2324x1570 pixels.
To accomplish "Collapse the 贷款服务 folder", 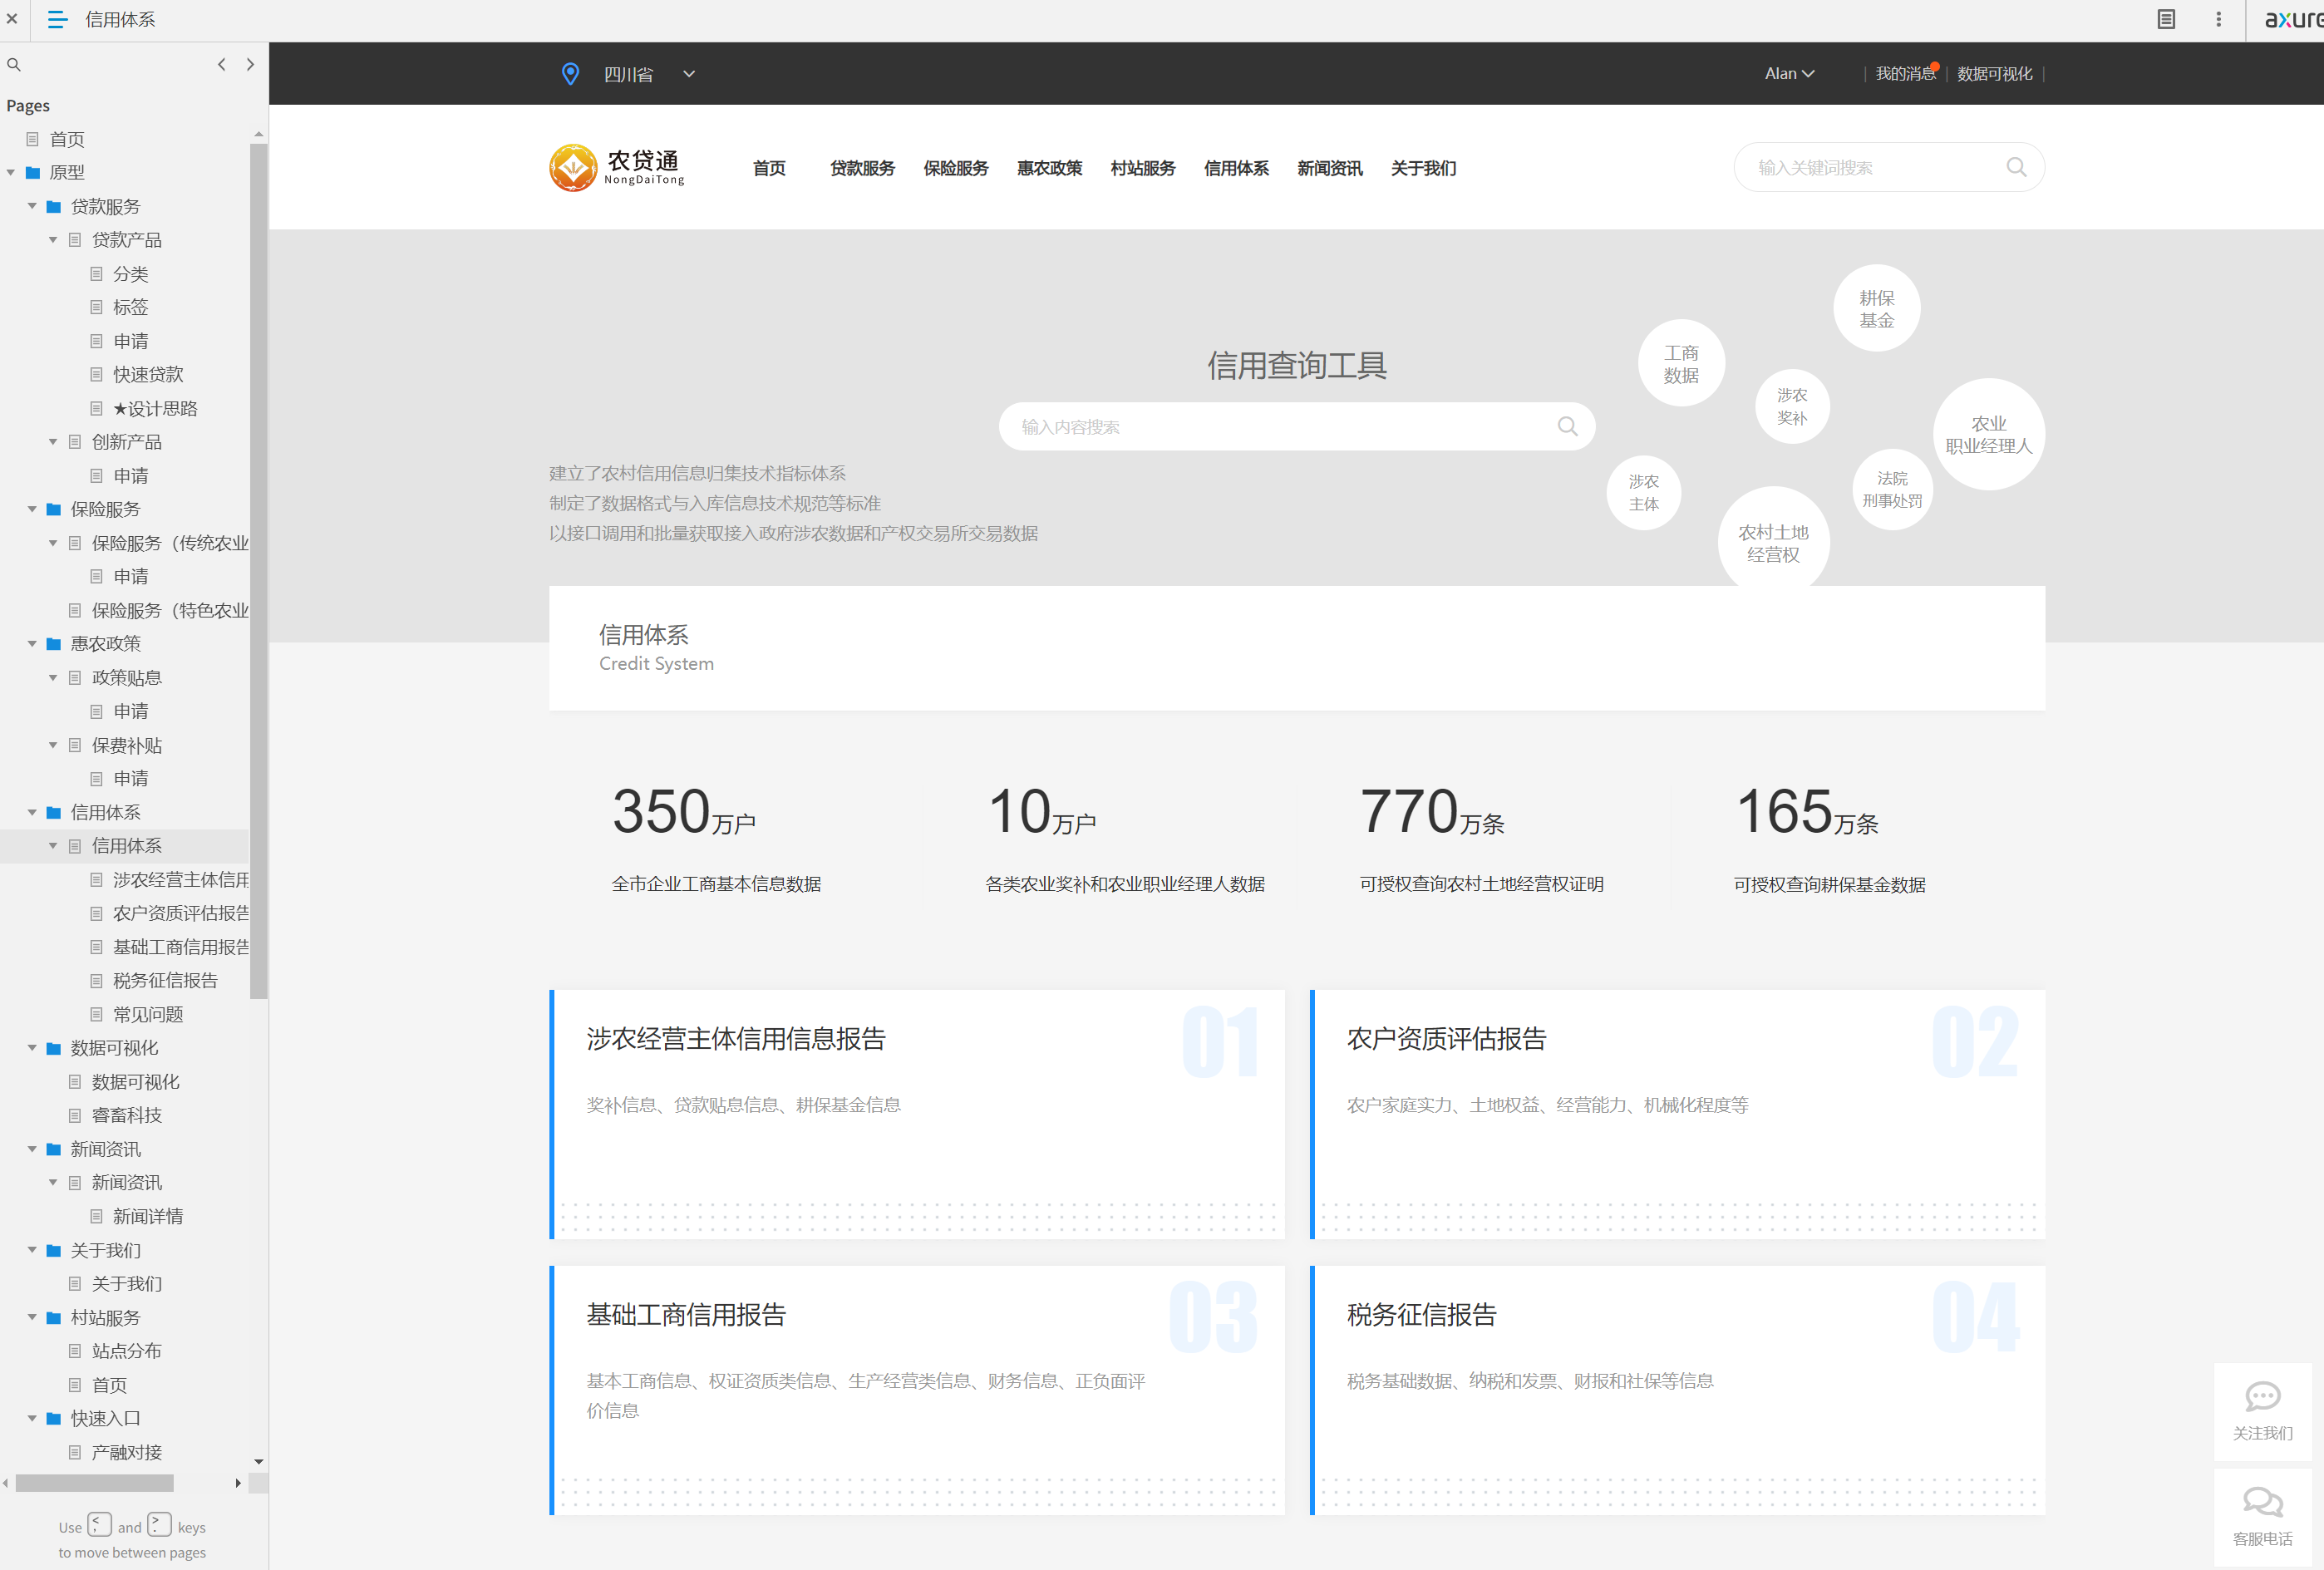I will click(32, 207).
